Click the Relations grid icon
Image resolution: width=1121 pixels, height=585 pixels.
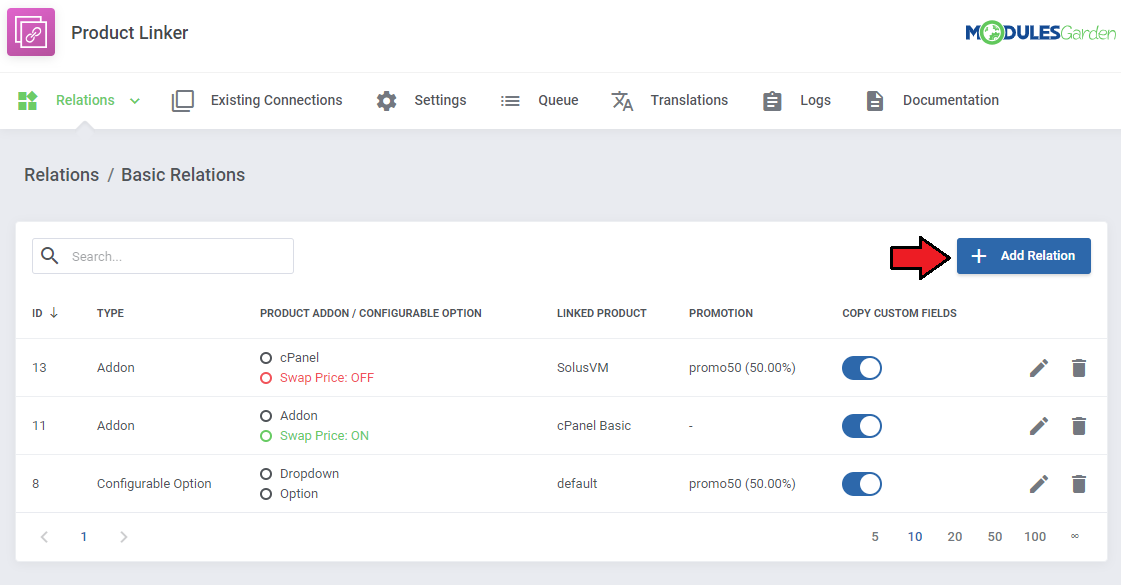point(27,101)
